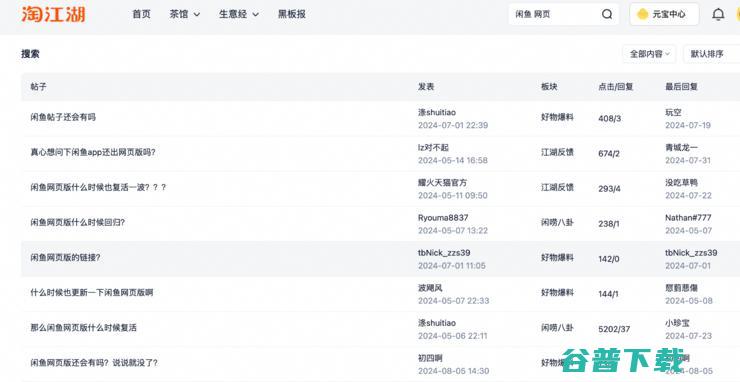
Task: Click the 搜索 page heading
Action: point(30,54)
